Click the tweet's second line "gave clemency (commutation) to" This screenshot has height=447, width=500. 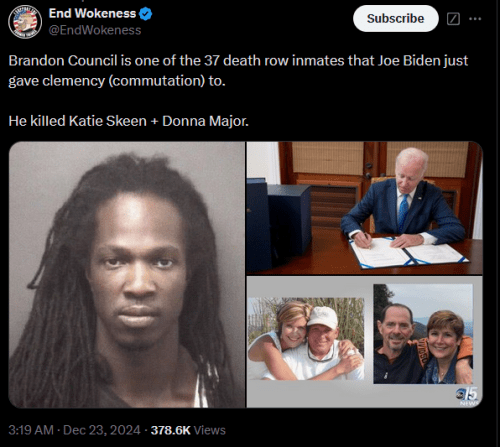tap(117, 81)
